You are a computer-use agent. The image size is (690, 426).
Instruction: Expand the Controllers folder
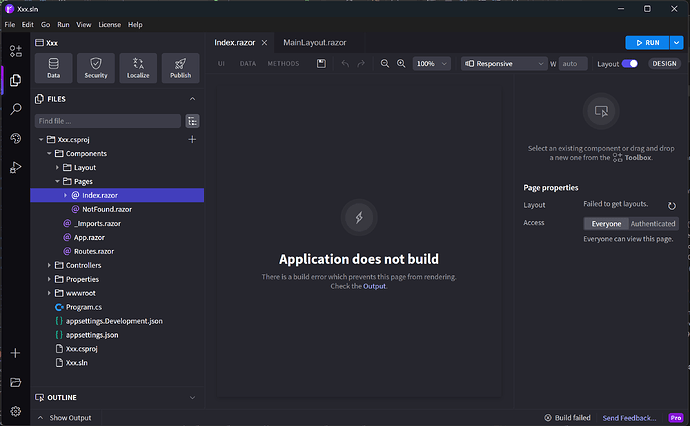click(49, 265)
